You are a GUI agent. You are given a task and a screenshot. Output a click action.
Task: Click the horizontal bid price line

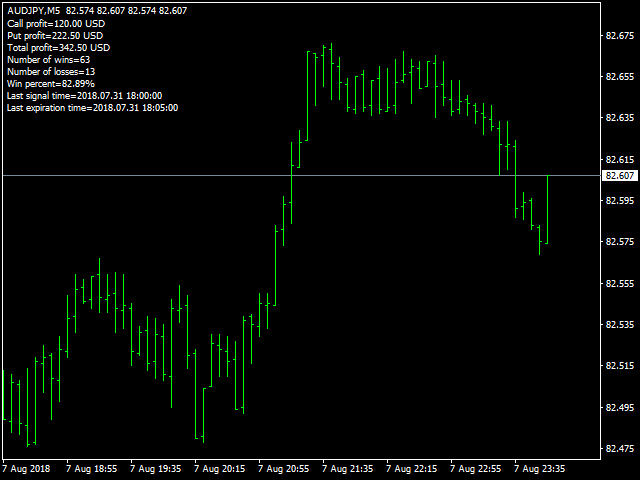pyautogui.click(x=301, y=176)
